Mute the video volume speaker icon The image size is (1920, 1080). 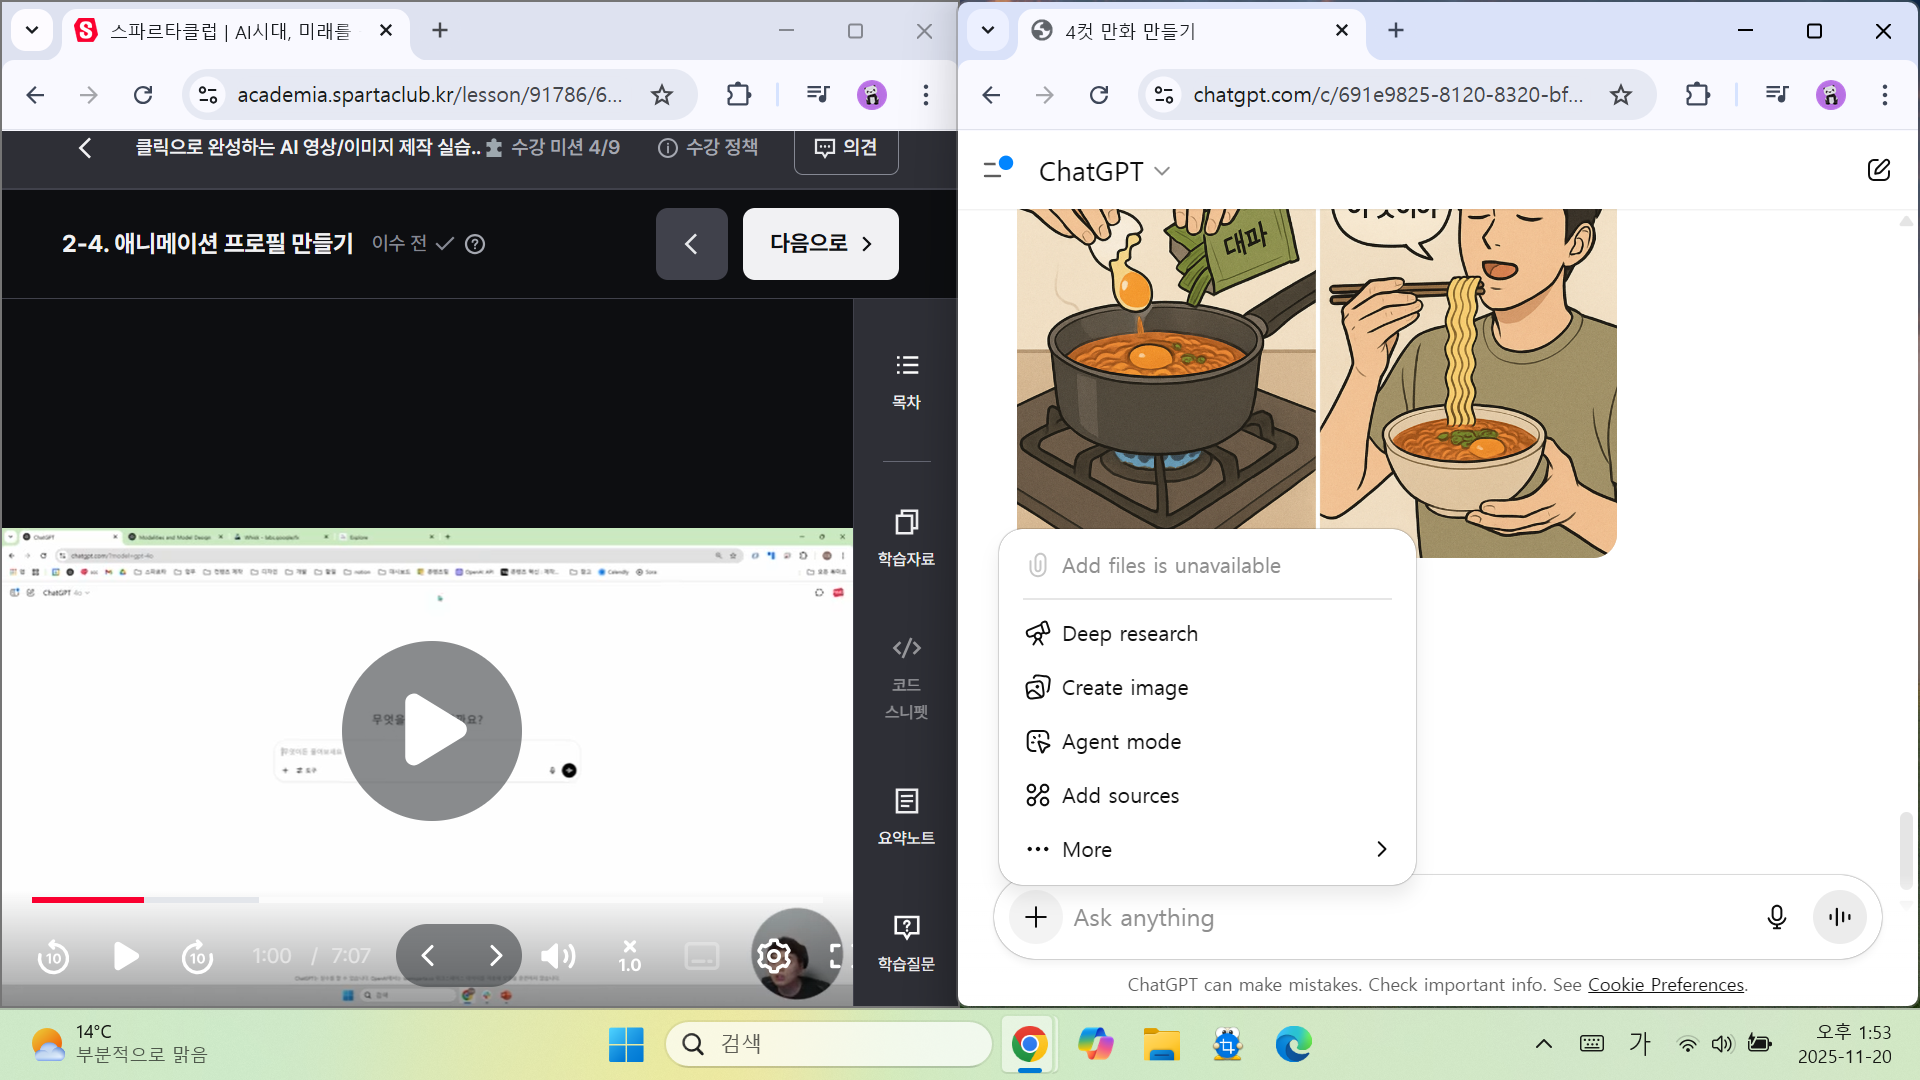(x=558, y=956)
